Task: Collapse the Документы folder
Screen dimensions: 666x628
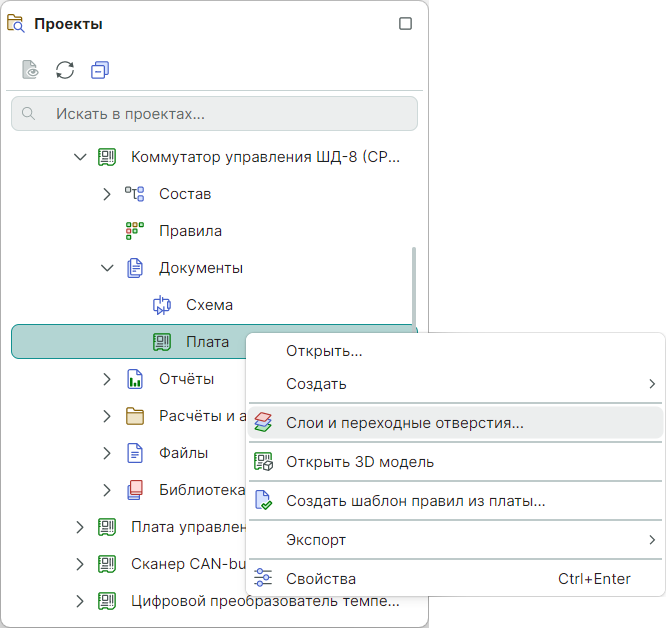Action: [107, 268]
